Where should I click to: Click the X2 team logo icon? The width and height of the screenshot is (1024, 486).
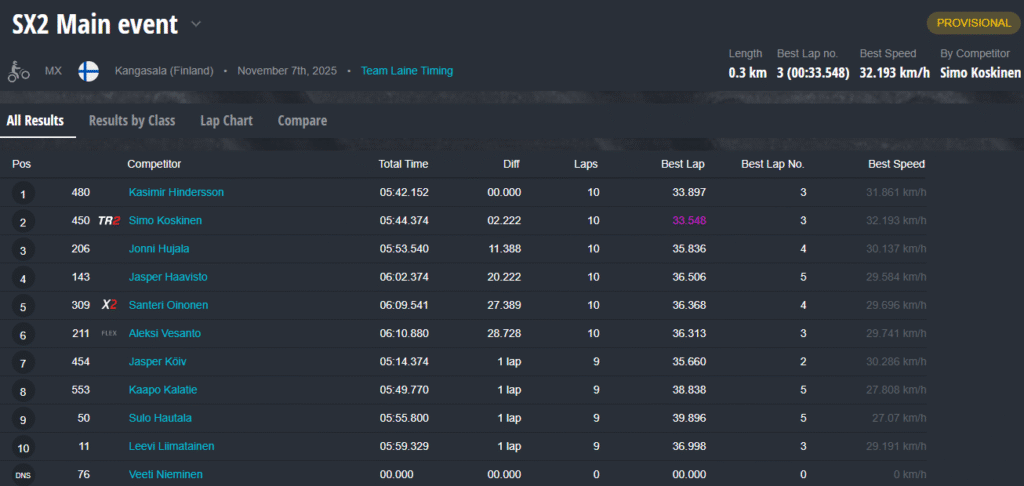pyautogui.click(x=109, y=304)
